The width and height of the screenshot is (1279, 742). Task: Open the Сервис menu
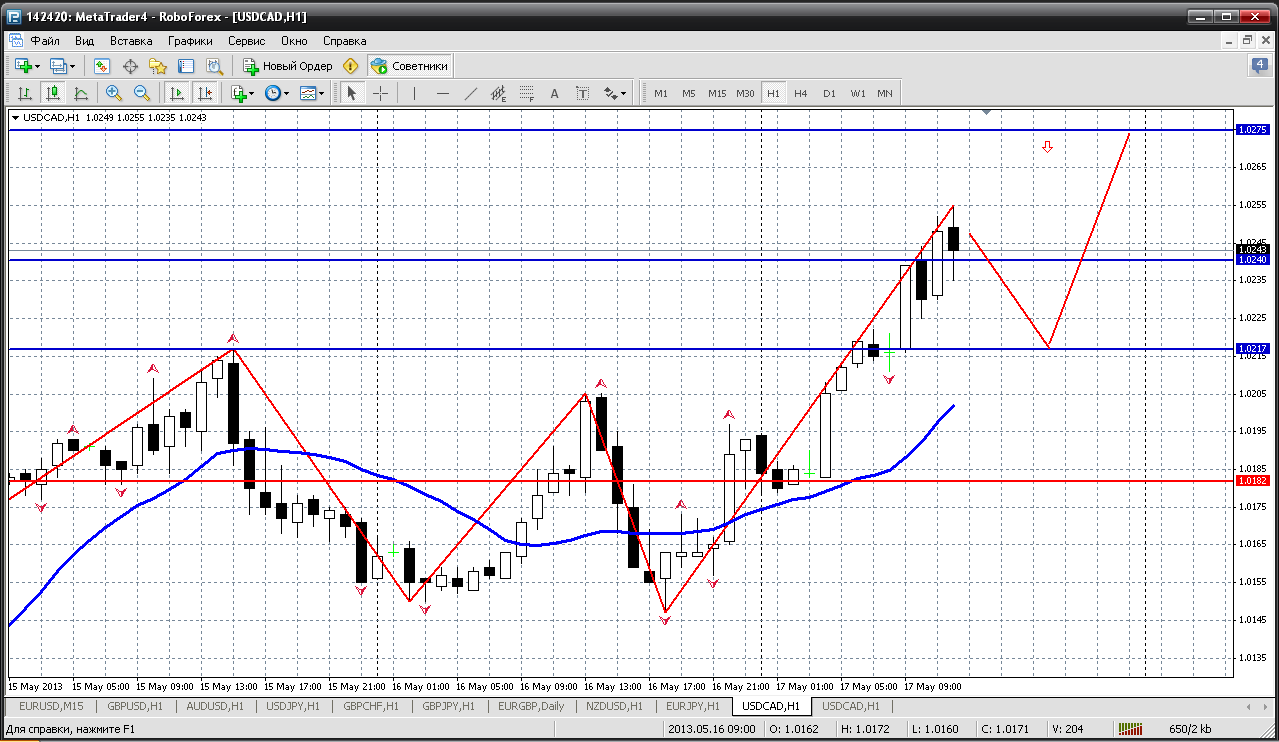pyautogui.click(x=247, y=41)
